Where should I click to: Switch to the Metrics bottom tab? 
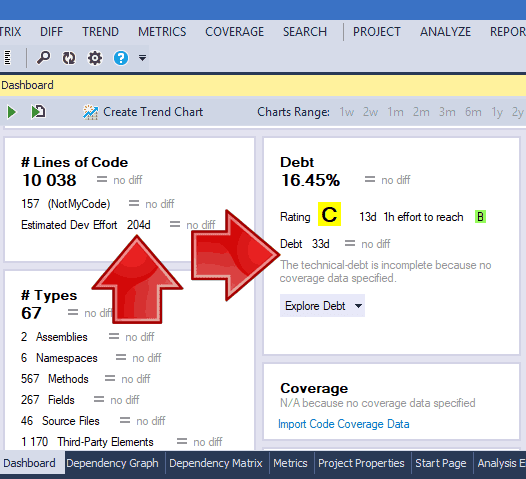290,463
